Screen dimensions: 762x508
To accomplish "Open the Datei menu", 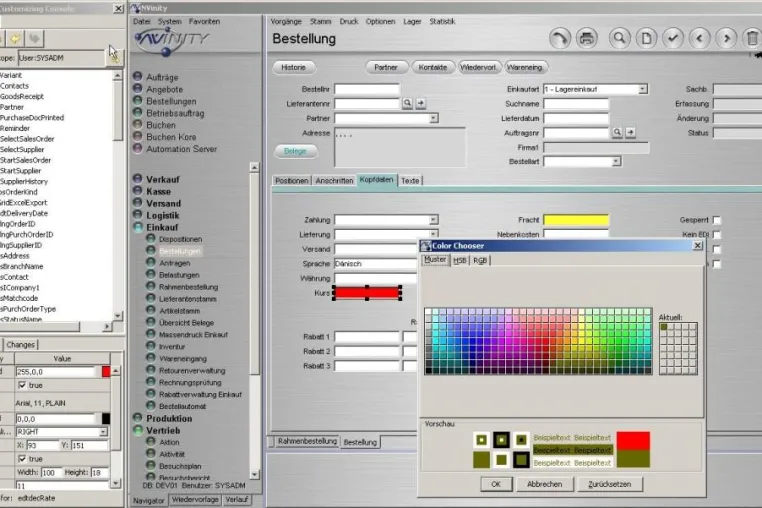I will [141, 21].
